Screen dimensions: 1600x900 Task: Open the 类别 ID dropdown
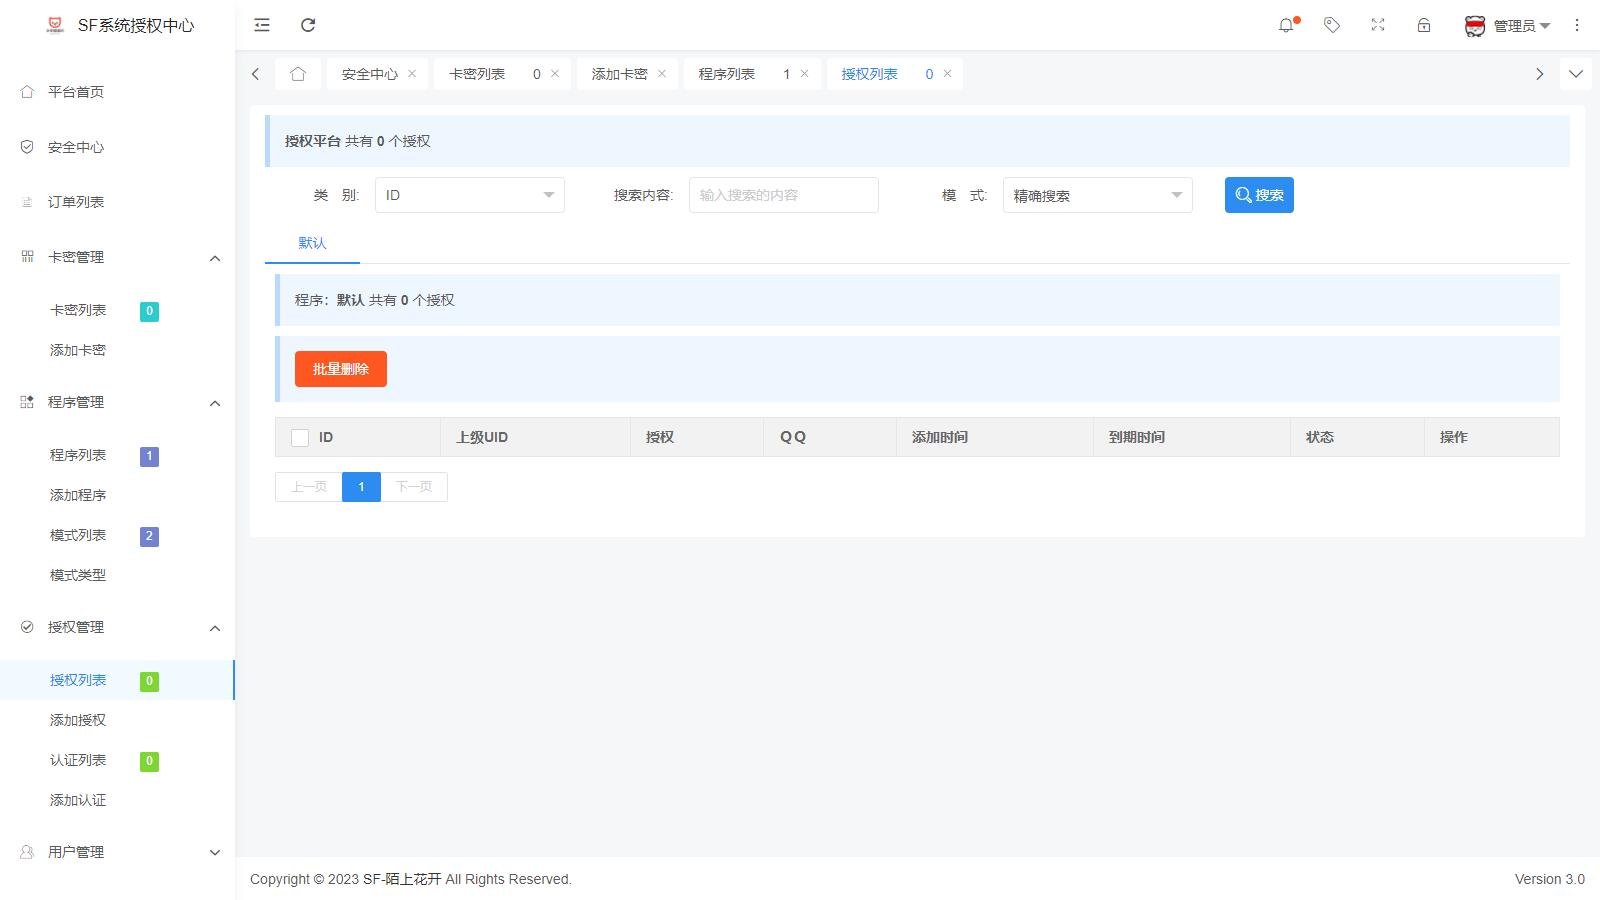pos(468,195)
